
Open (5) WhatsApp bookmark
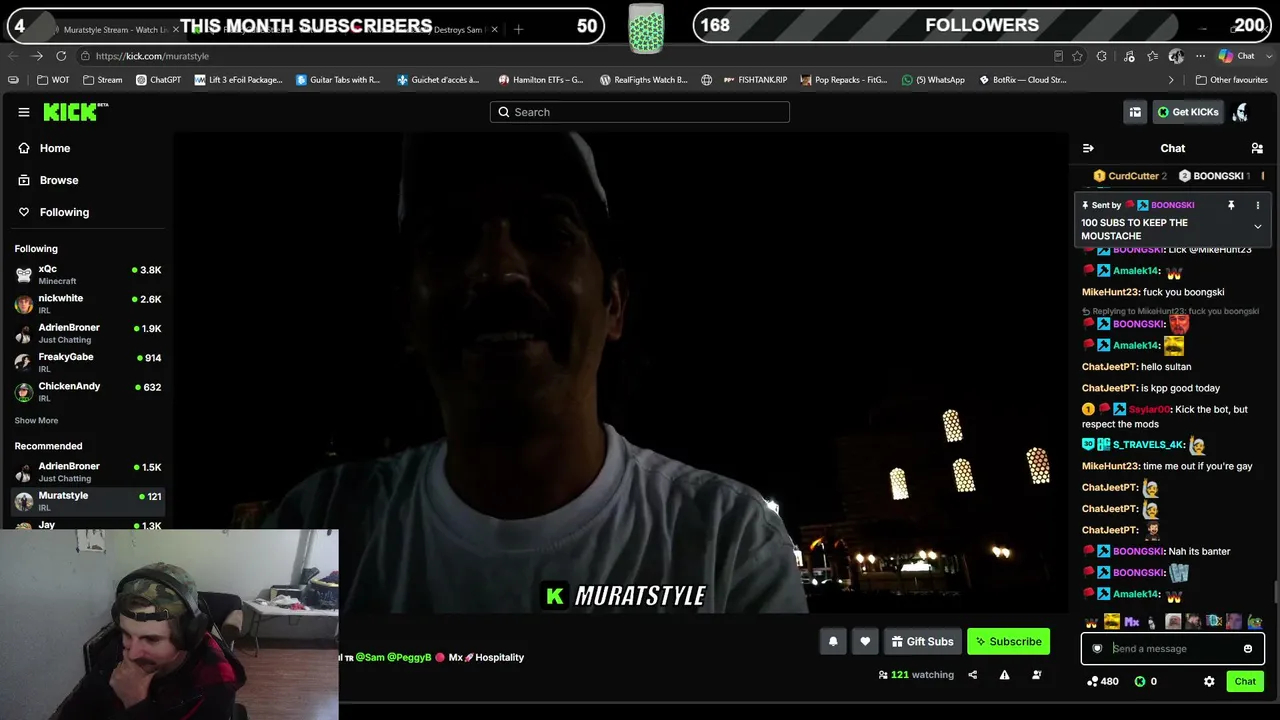(933, 80)
